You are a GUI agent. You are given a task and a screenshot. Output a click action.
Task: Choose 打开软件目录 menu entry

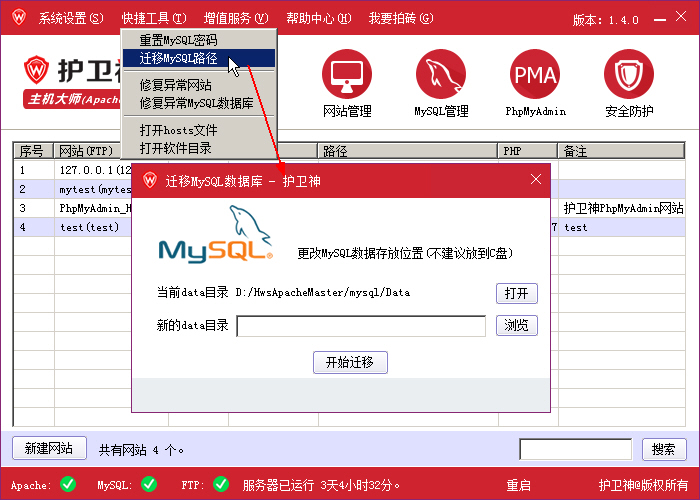pos(199,148)
